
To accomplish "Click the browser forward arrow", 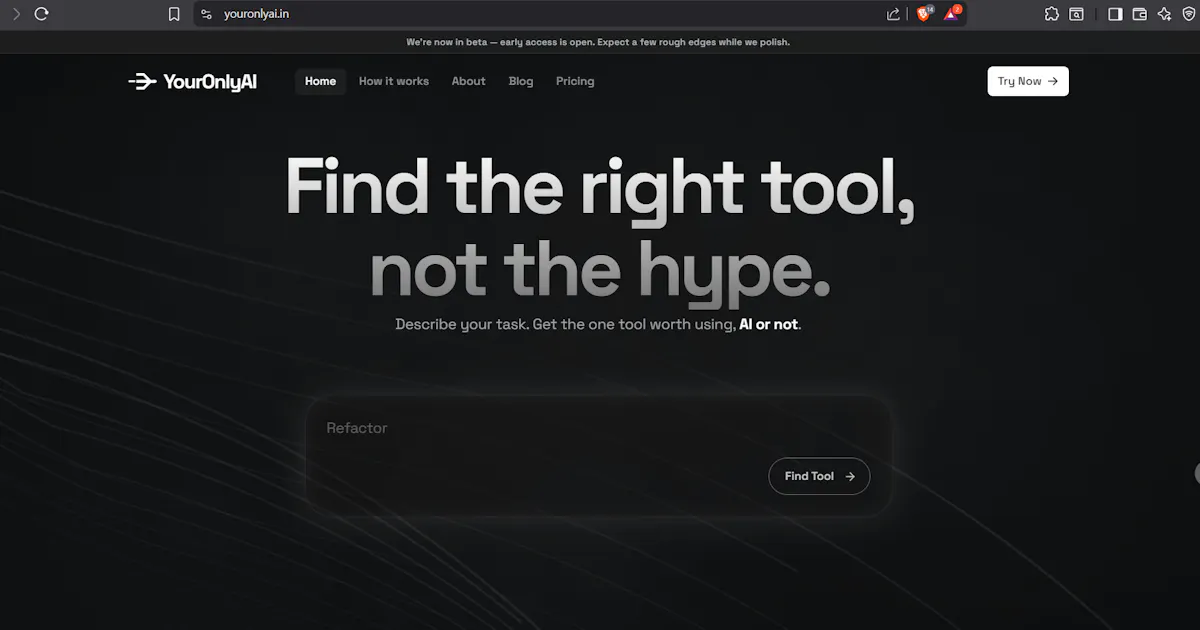I will click(x=16, y=14).
